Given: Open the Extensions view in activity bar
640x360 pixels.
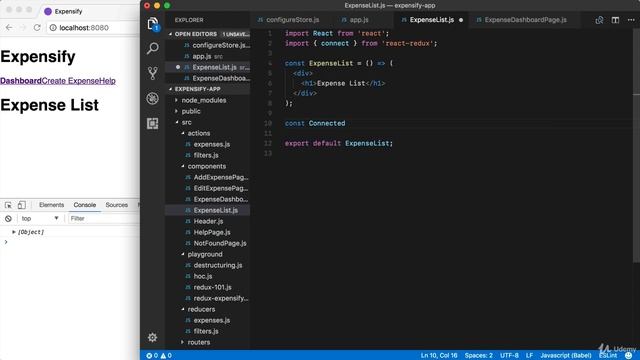Looking at the screenshot, I should (153, 123).
